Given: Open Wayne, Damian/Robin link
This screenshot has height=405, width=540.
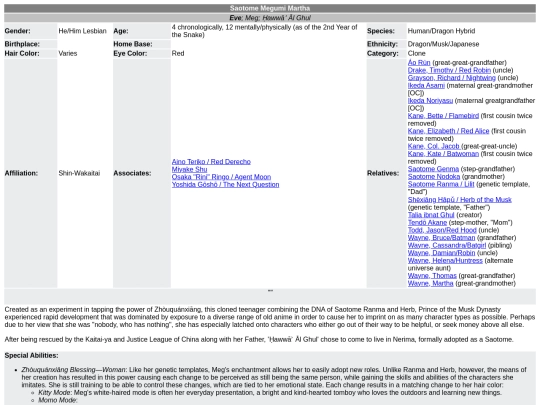Looking at the screenshot, I should (x=441, y=253).
